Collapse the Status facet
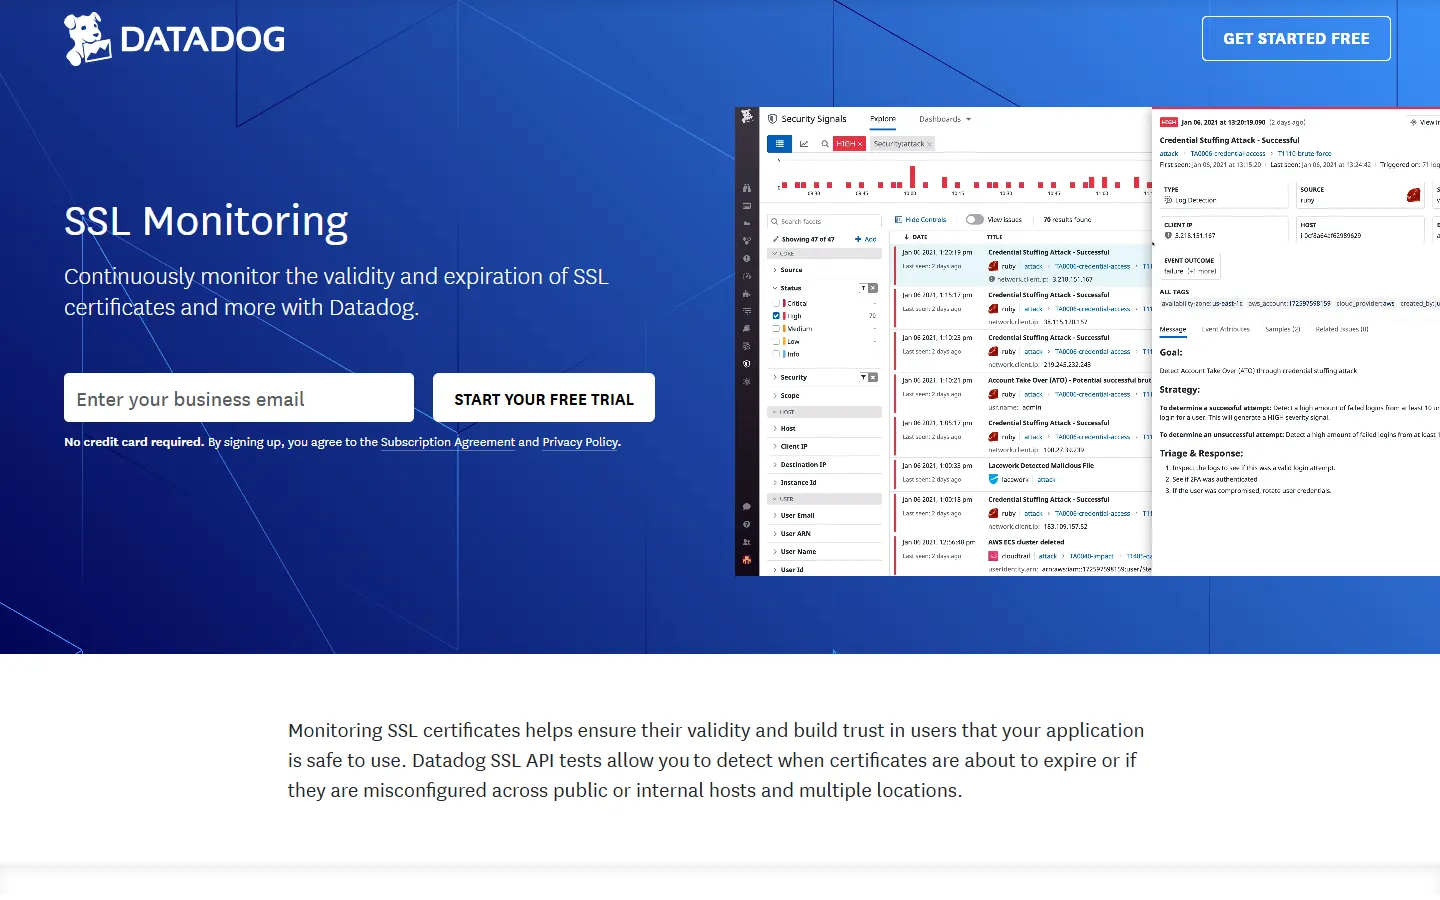Image resolution: width=1440 pixels, height=900 pixels. coord(790,288)
